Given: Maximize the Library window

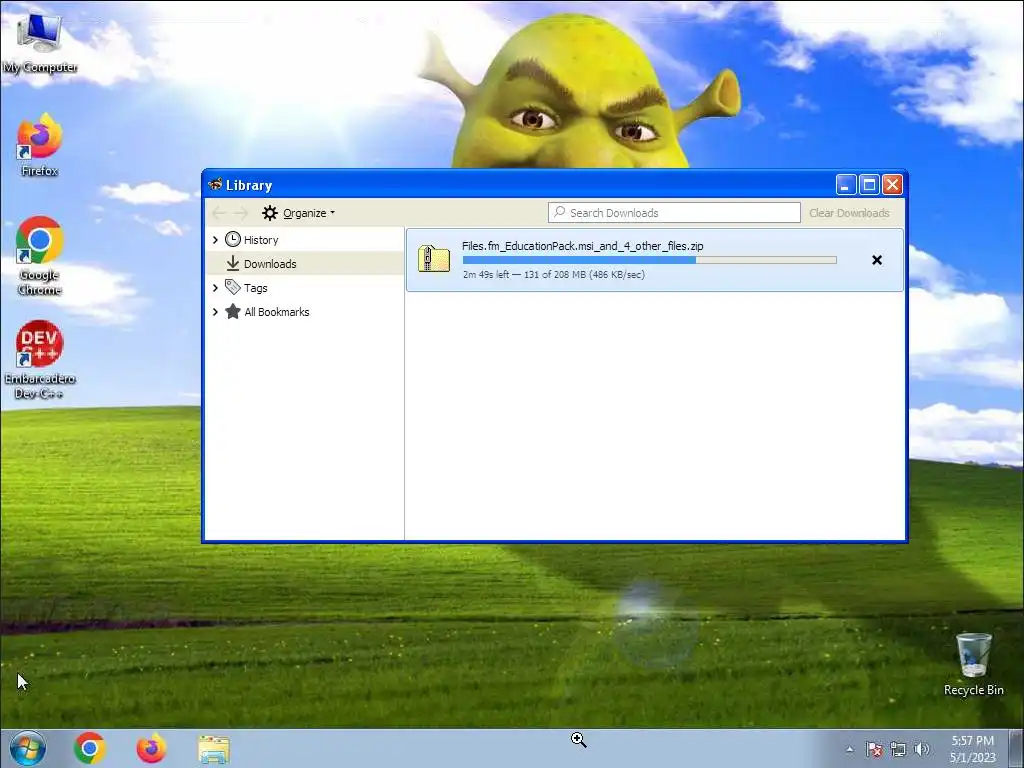Looking at the screenshot, I should coord(869,185).
